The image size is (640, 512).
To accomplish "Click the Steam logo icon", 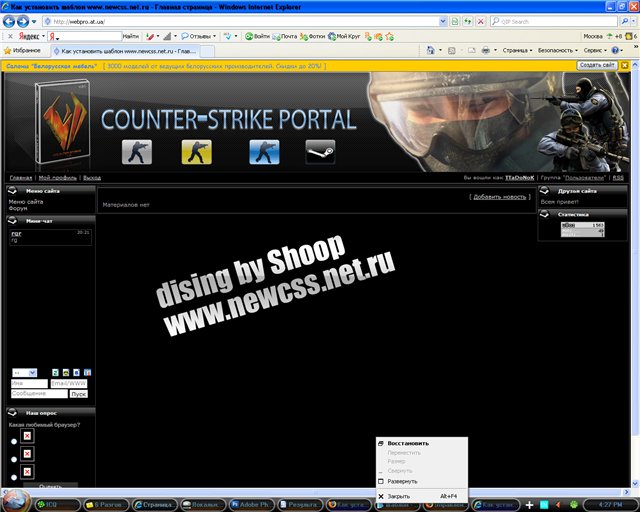I will coord(320,152).
